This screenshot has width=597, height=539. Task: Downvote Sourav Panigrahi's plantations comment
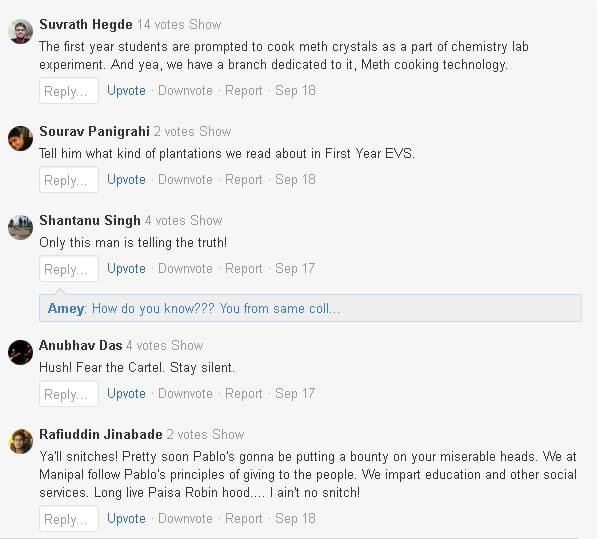click(x=185, y=180)
